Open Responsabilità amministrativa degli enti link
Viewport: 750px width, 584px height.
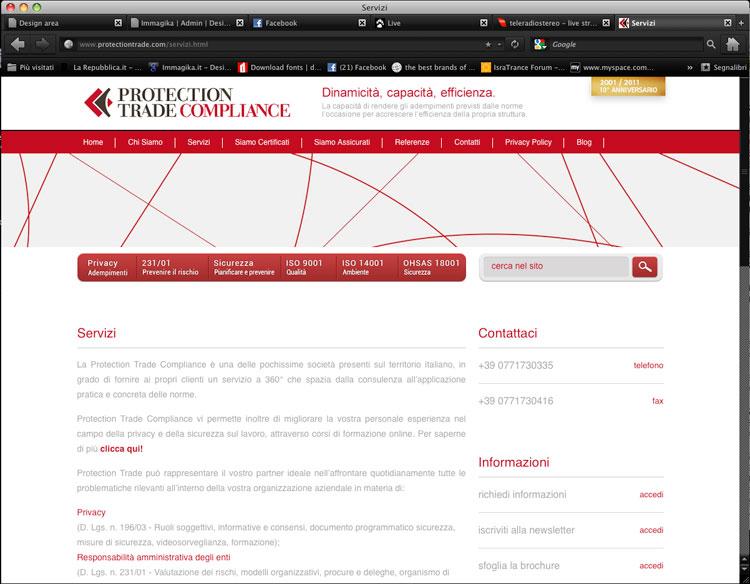pyautogui.click(x=154, y=557)
